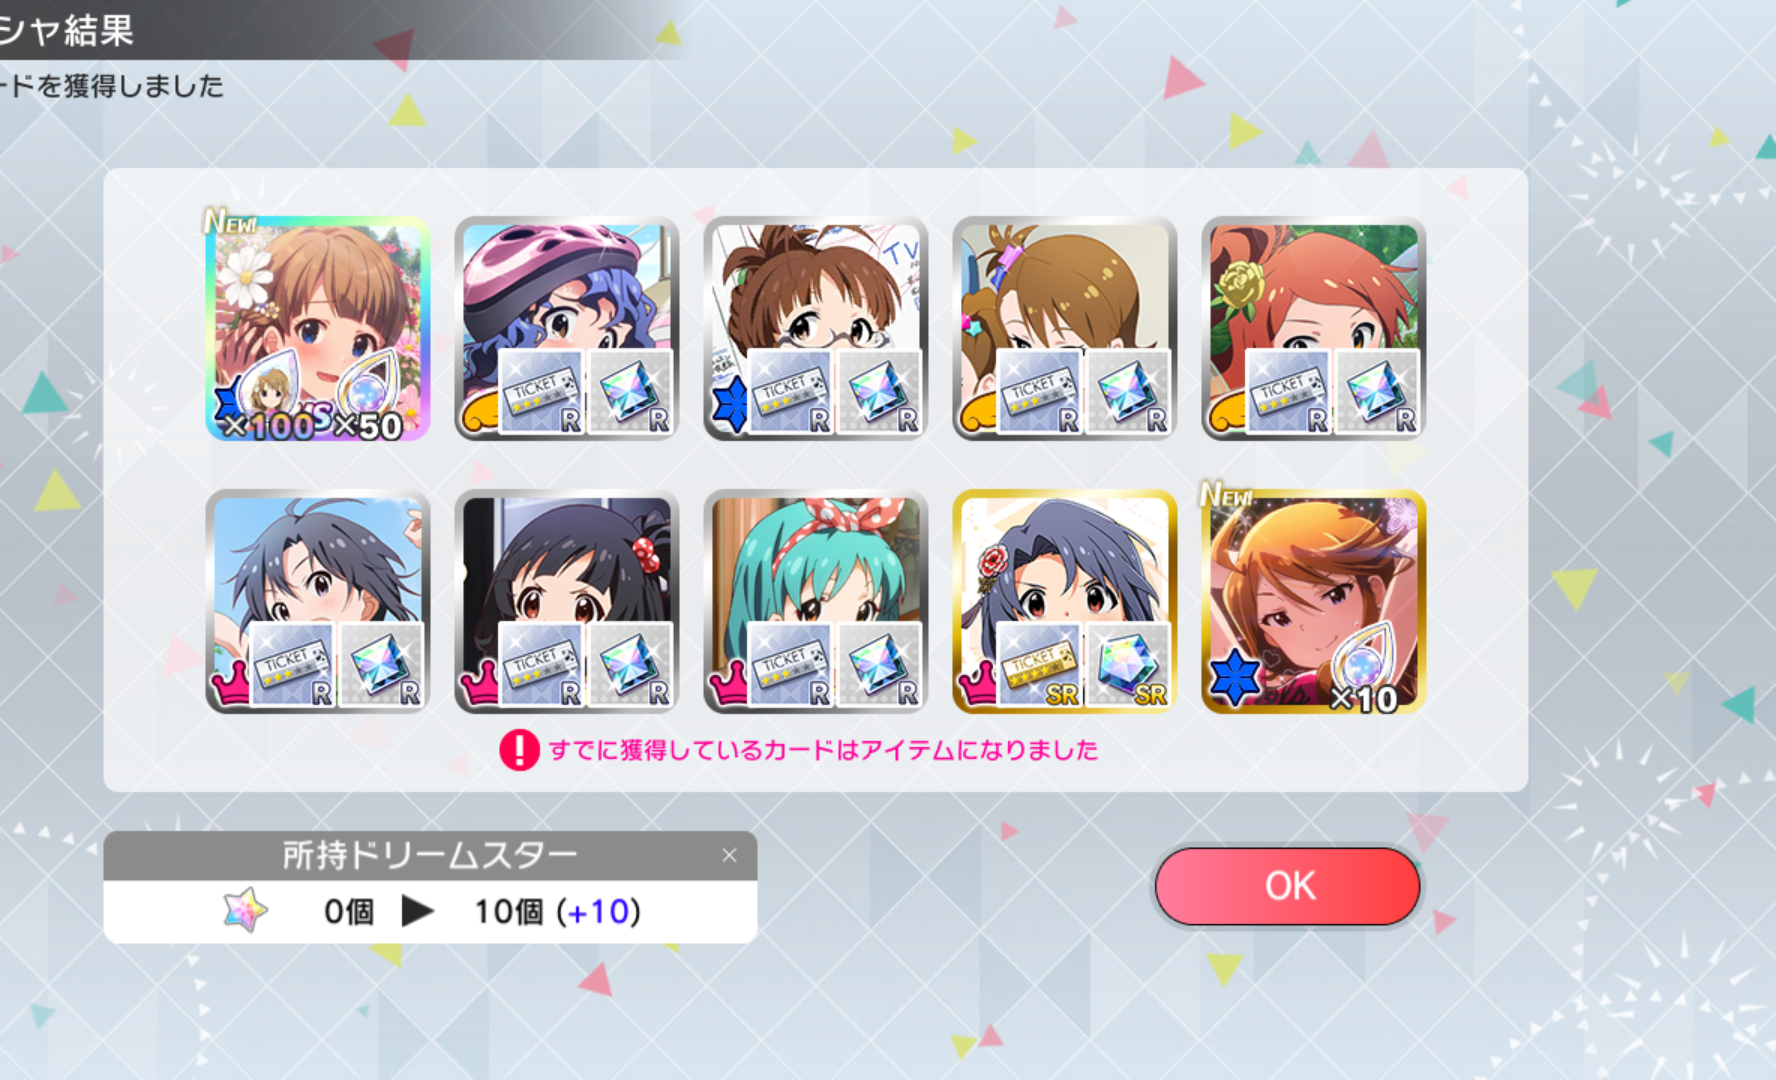Click the R ticket on helmet card
Image resolution: width=1776 pixels, height=1080 pixels.
coord(540,392)
